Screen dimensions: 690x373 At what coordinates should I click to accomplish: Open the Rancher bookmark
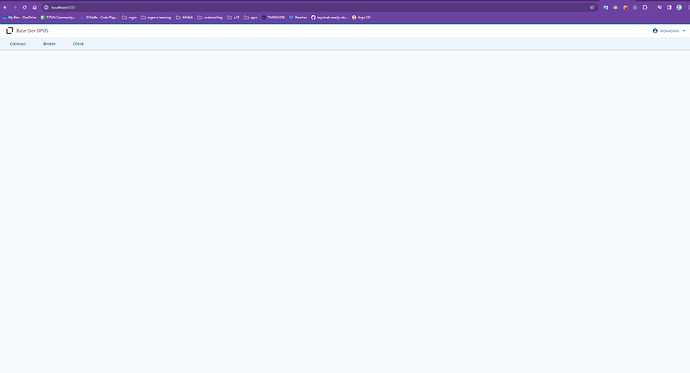point(298,18)
